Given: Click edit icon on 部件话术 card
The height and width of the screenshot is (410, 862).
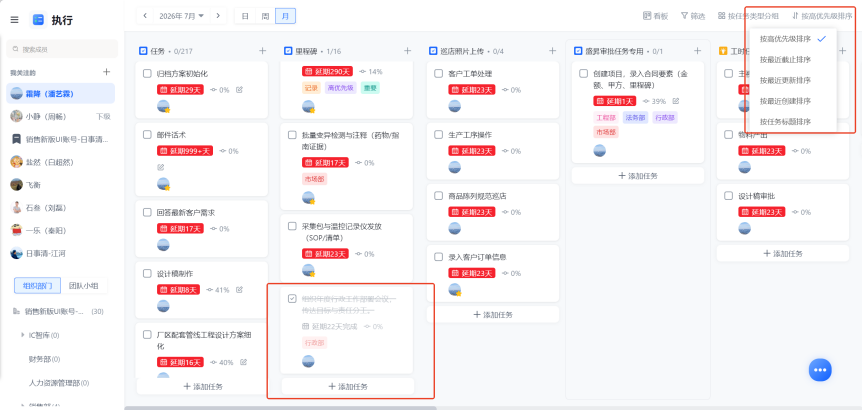Looking at the screenshot, I should coord(161,167).
